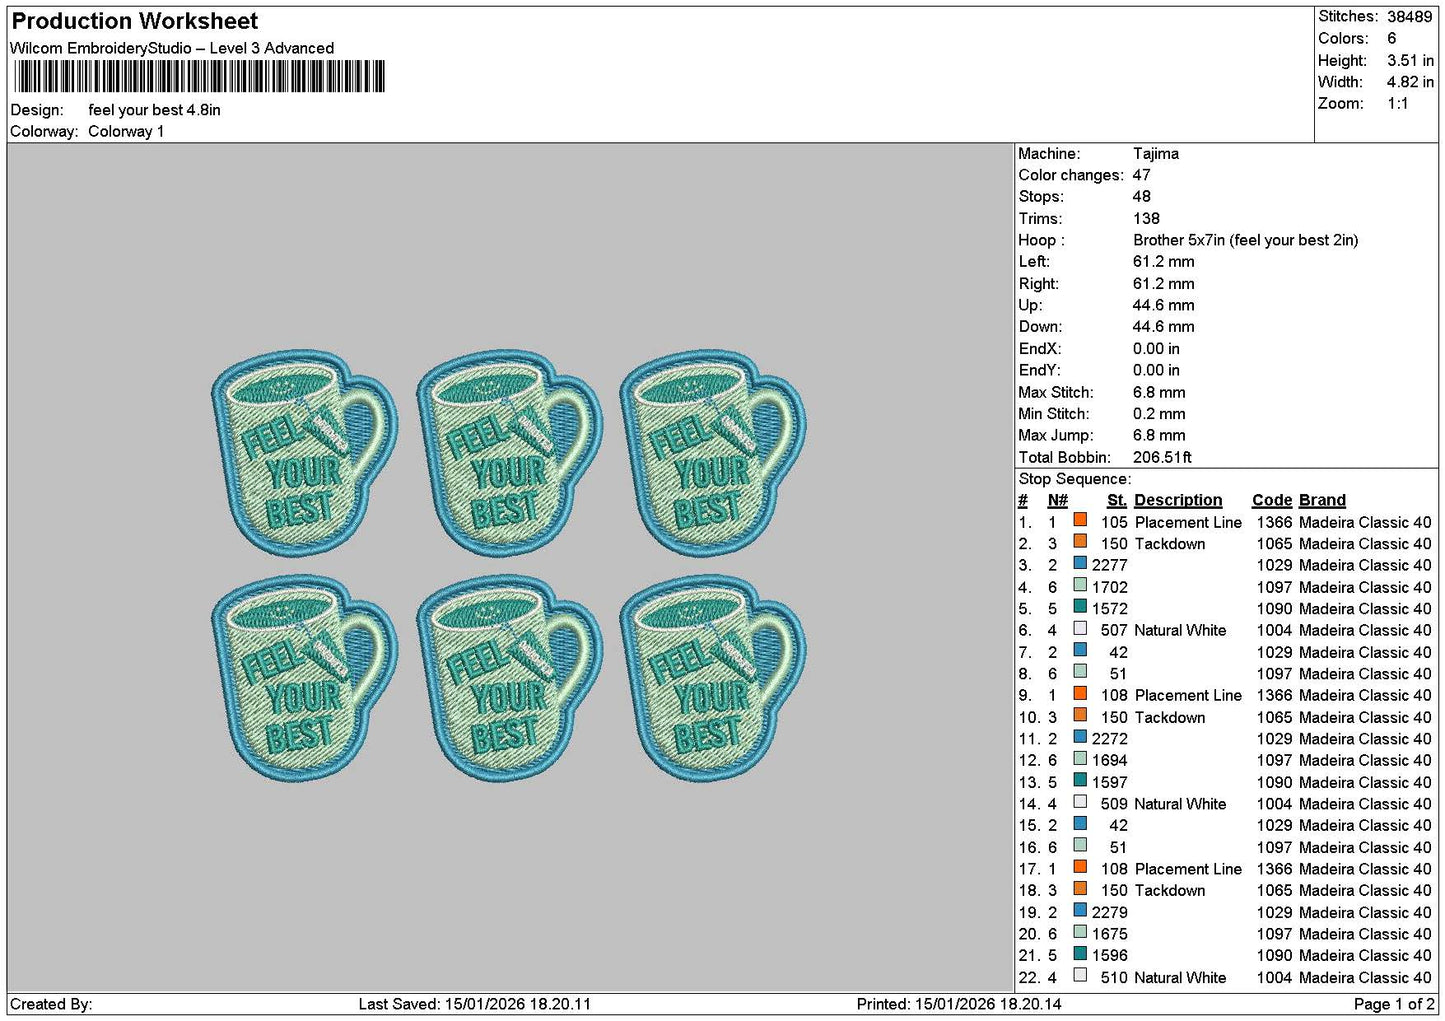The width and height of the screenshot is (1445, 1021).
Task: Click the Max Jump value 6.8 mm
Action: [1160, 436]
